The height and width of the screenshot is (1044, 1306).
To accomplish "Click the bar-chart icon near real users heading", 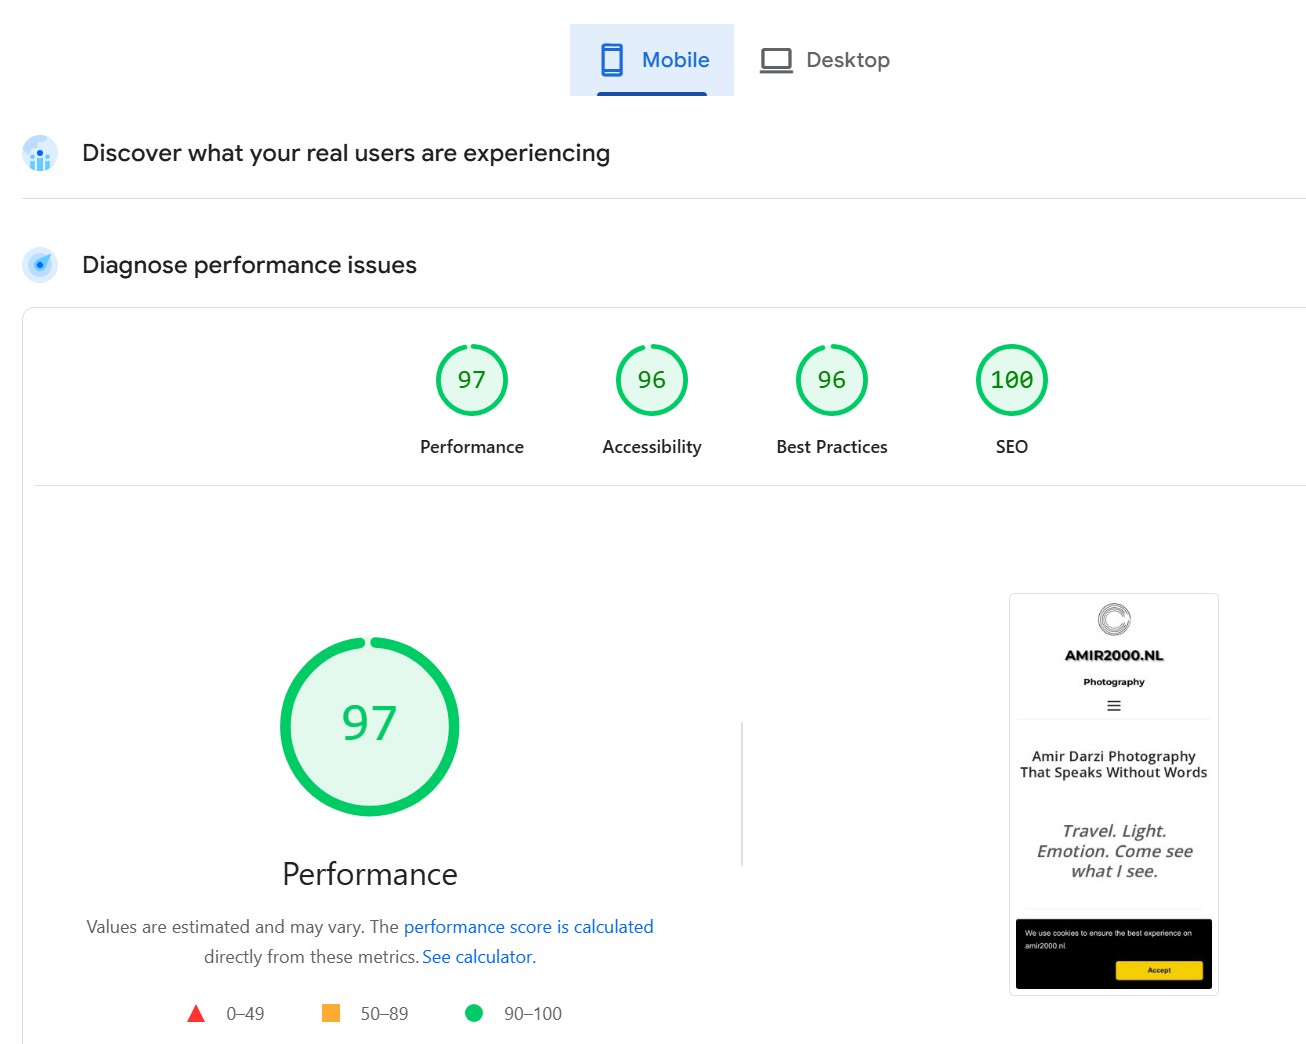I will coord(39,153).
